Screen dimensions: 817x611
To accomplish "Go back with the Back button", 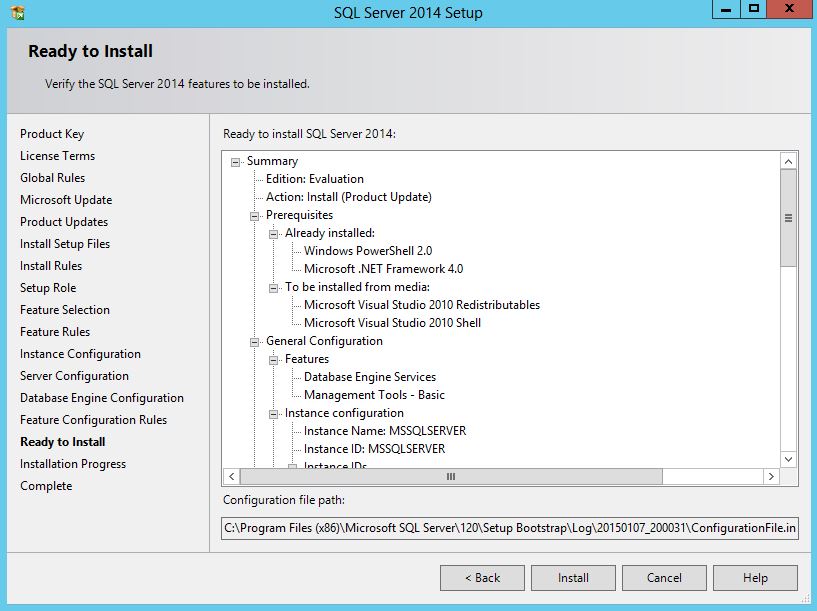I will coord(482,578).
